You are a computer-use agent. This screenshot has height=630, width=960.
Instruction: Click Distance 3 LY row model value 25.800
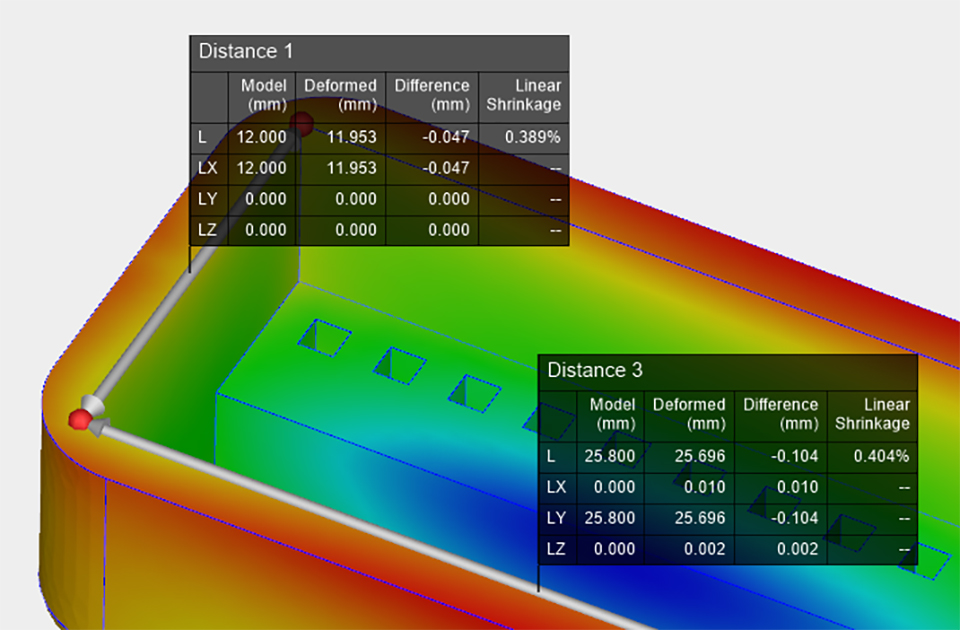point(610,518)
